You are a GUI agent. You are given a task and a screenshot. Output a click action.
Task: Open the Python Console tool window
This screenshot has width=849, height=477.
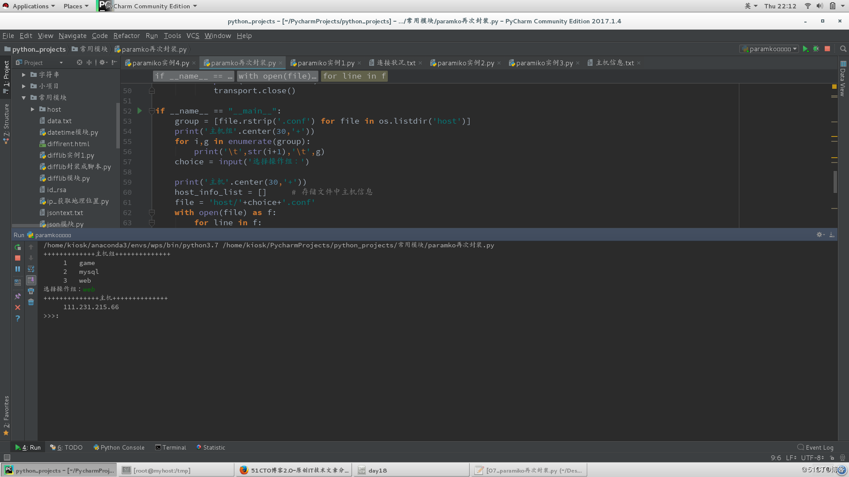119,448
